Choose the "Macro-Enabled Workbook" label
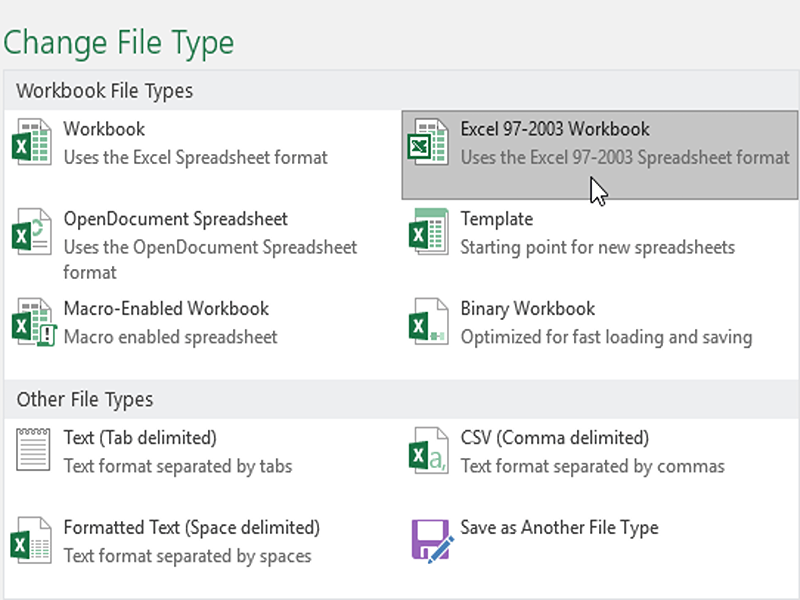 (166, 309)
